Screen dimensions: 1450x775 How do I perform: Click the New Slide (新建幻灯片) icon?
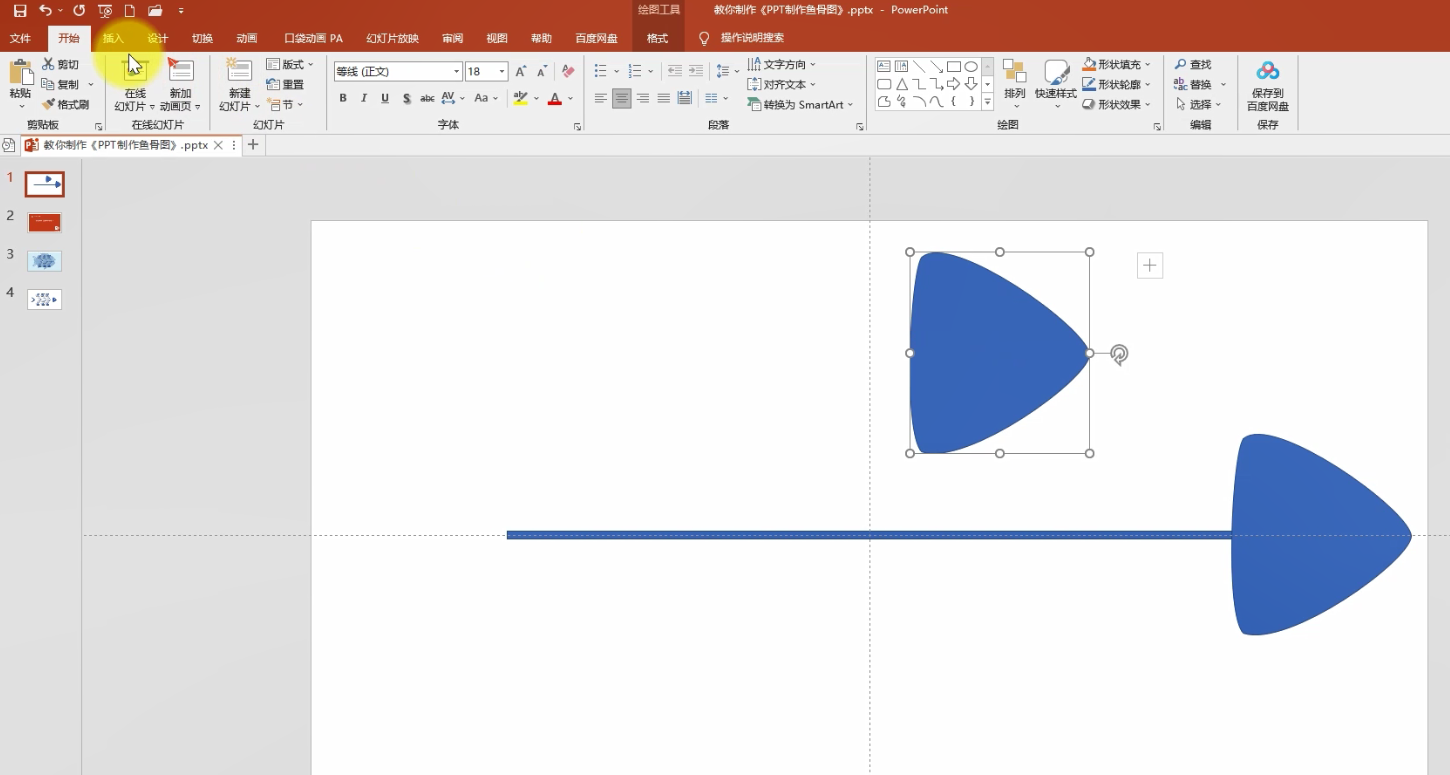[239, 70]
